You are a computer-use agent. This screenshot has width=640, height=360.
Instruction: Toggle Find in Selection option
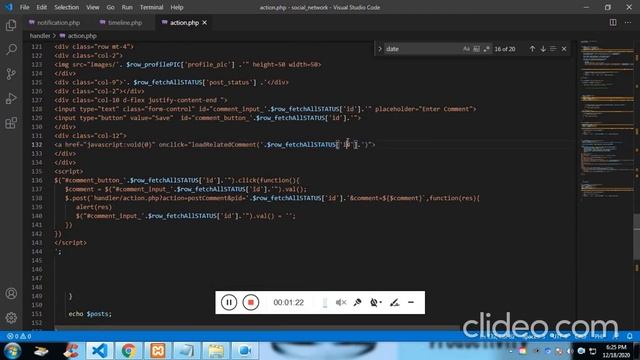(553, 49)
